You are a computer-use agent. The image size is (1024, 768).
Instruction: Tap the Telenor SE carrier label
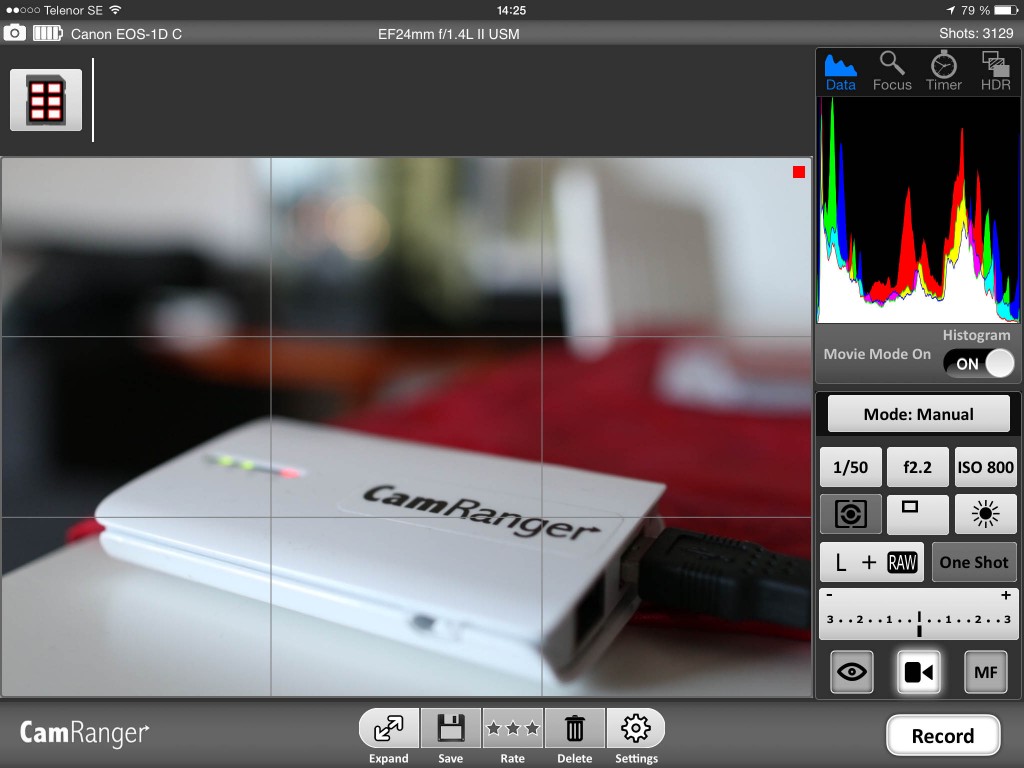73,10
